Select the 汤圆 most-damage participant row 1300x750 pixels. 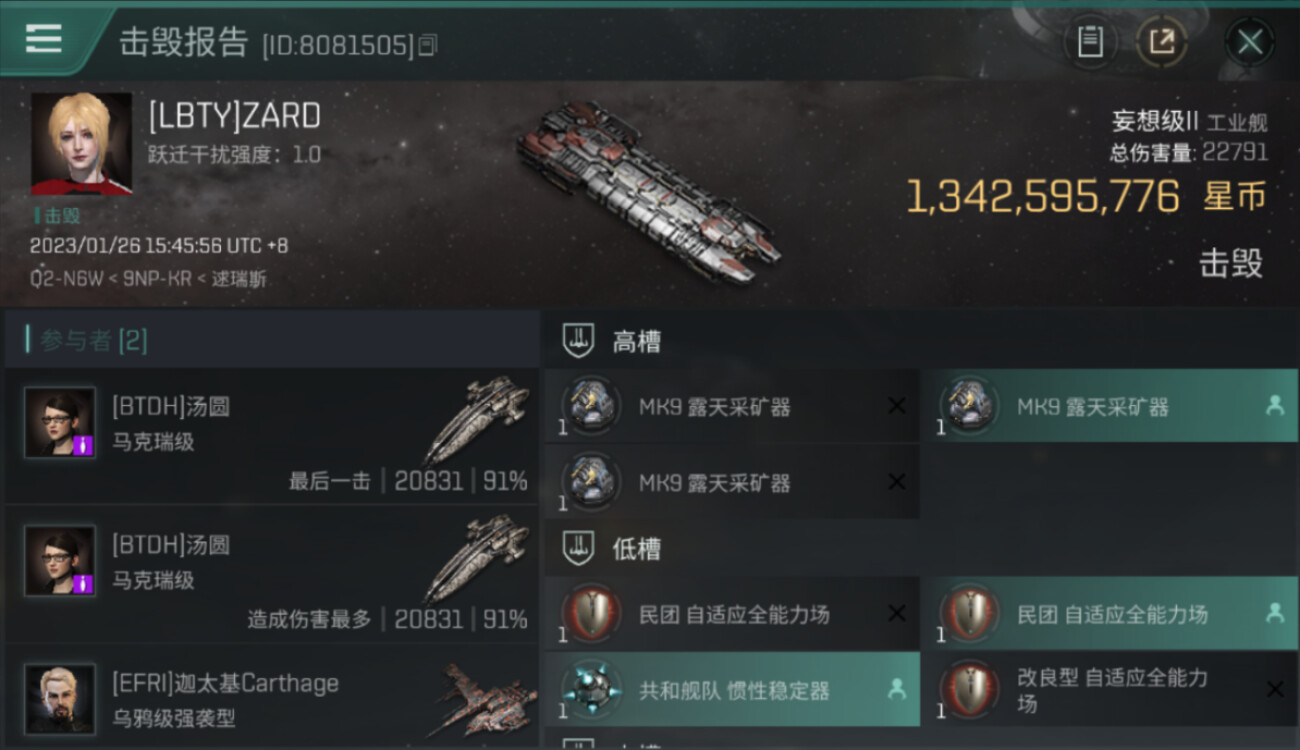[x=272, y=574]
